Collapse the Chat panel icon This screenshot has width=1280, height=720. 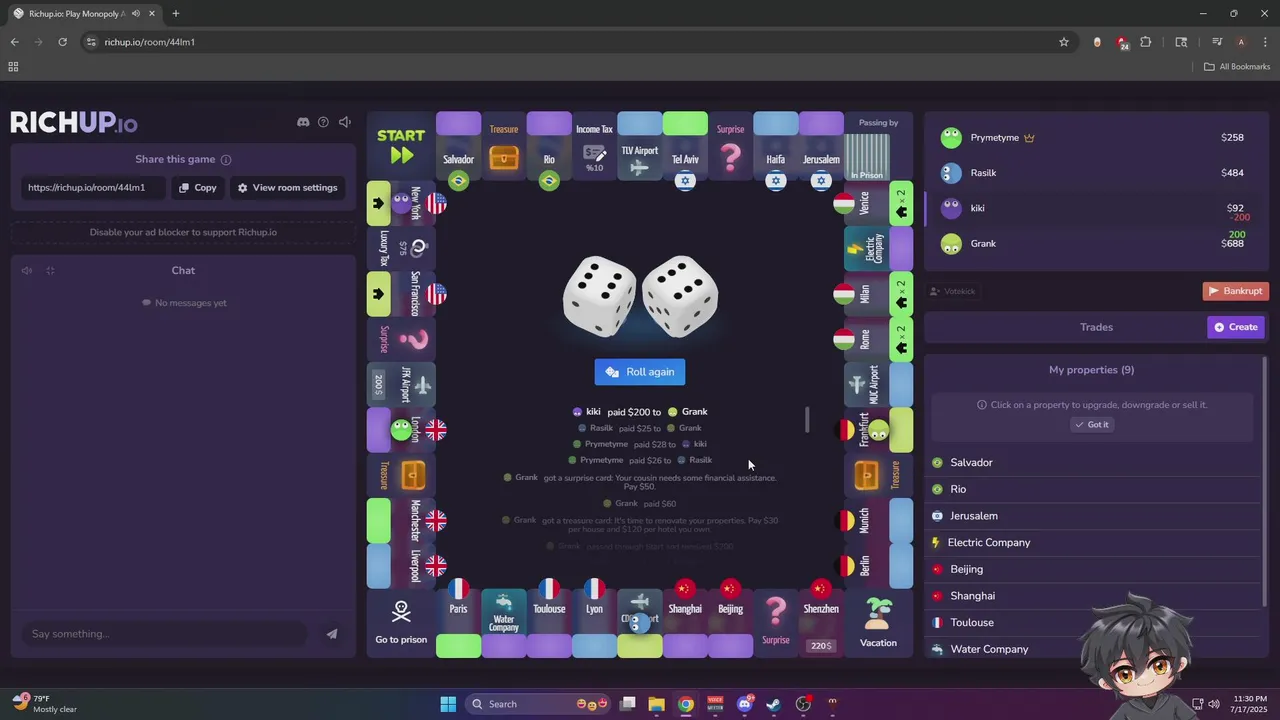point(50,271)
